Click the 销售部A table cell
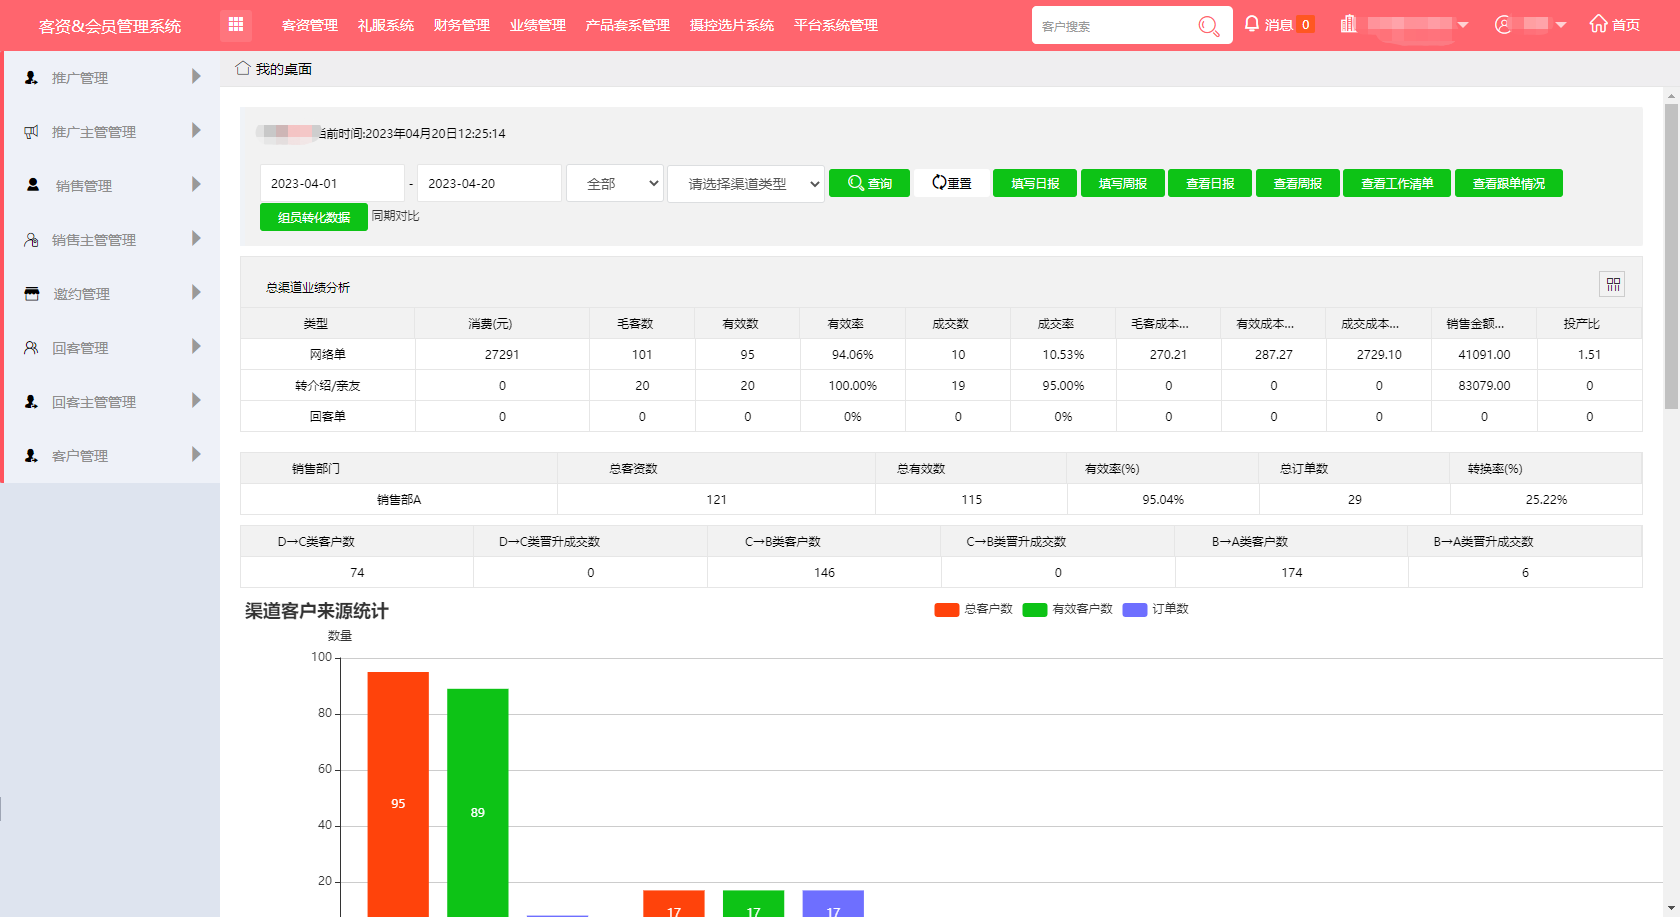The width and height of the screenshot is (1680, 917). [x=399, y=499]
